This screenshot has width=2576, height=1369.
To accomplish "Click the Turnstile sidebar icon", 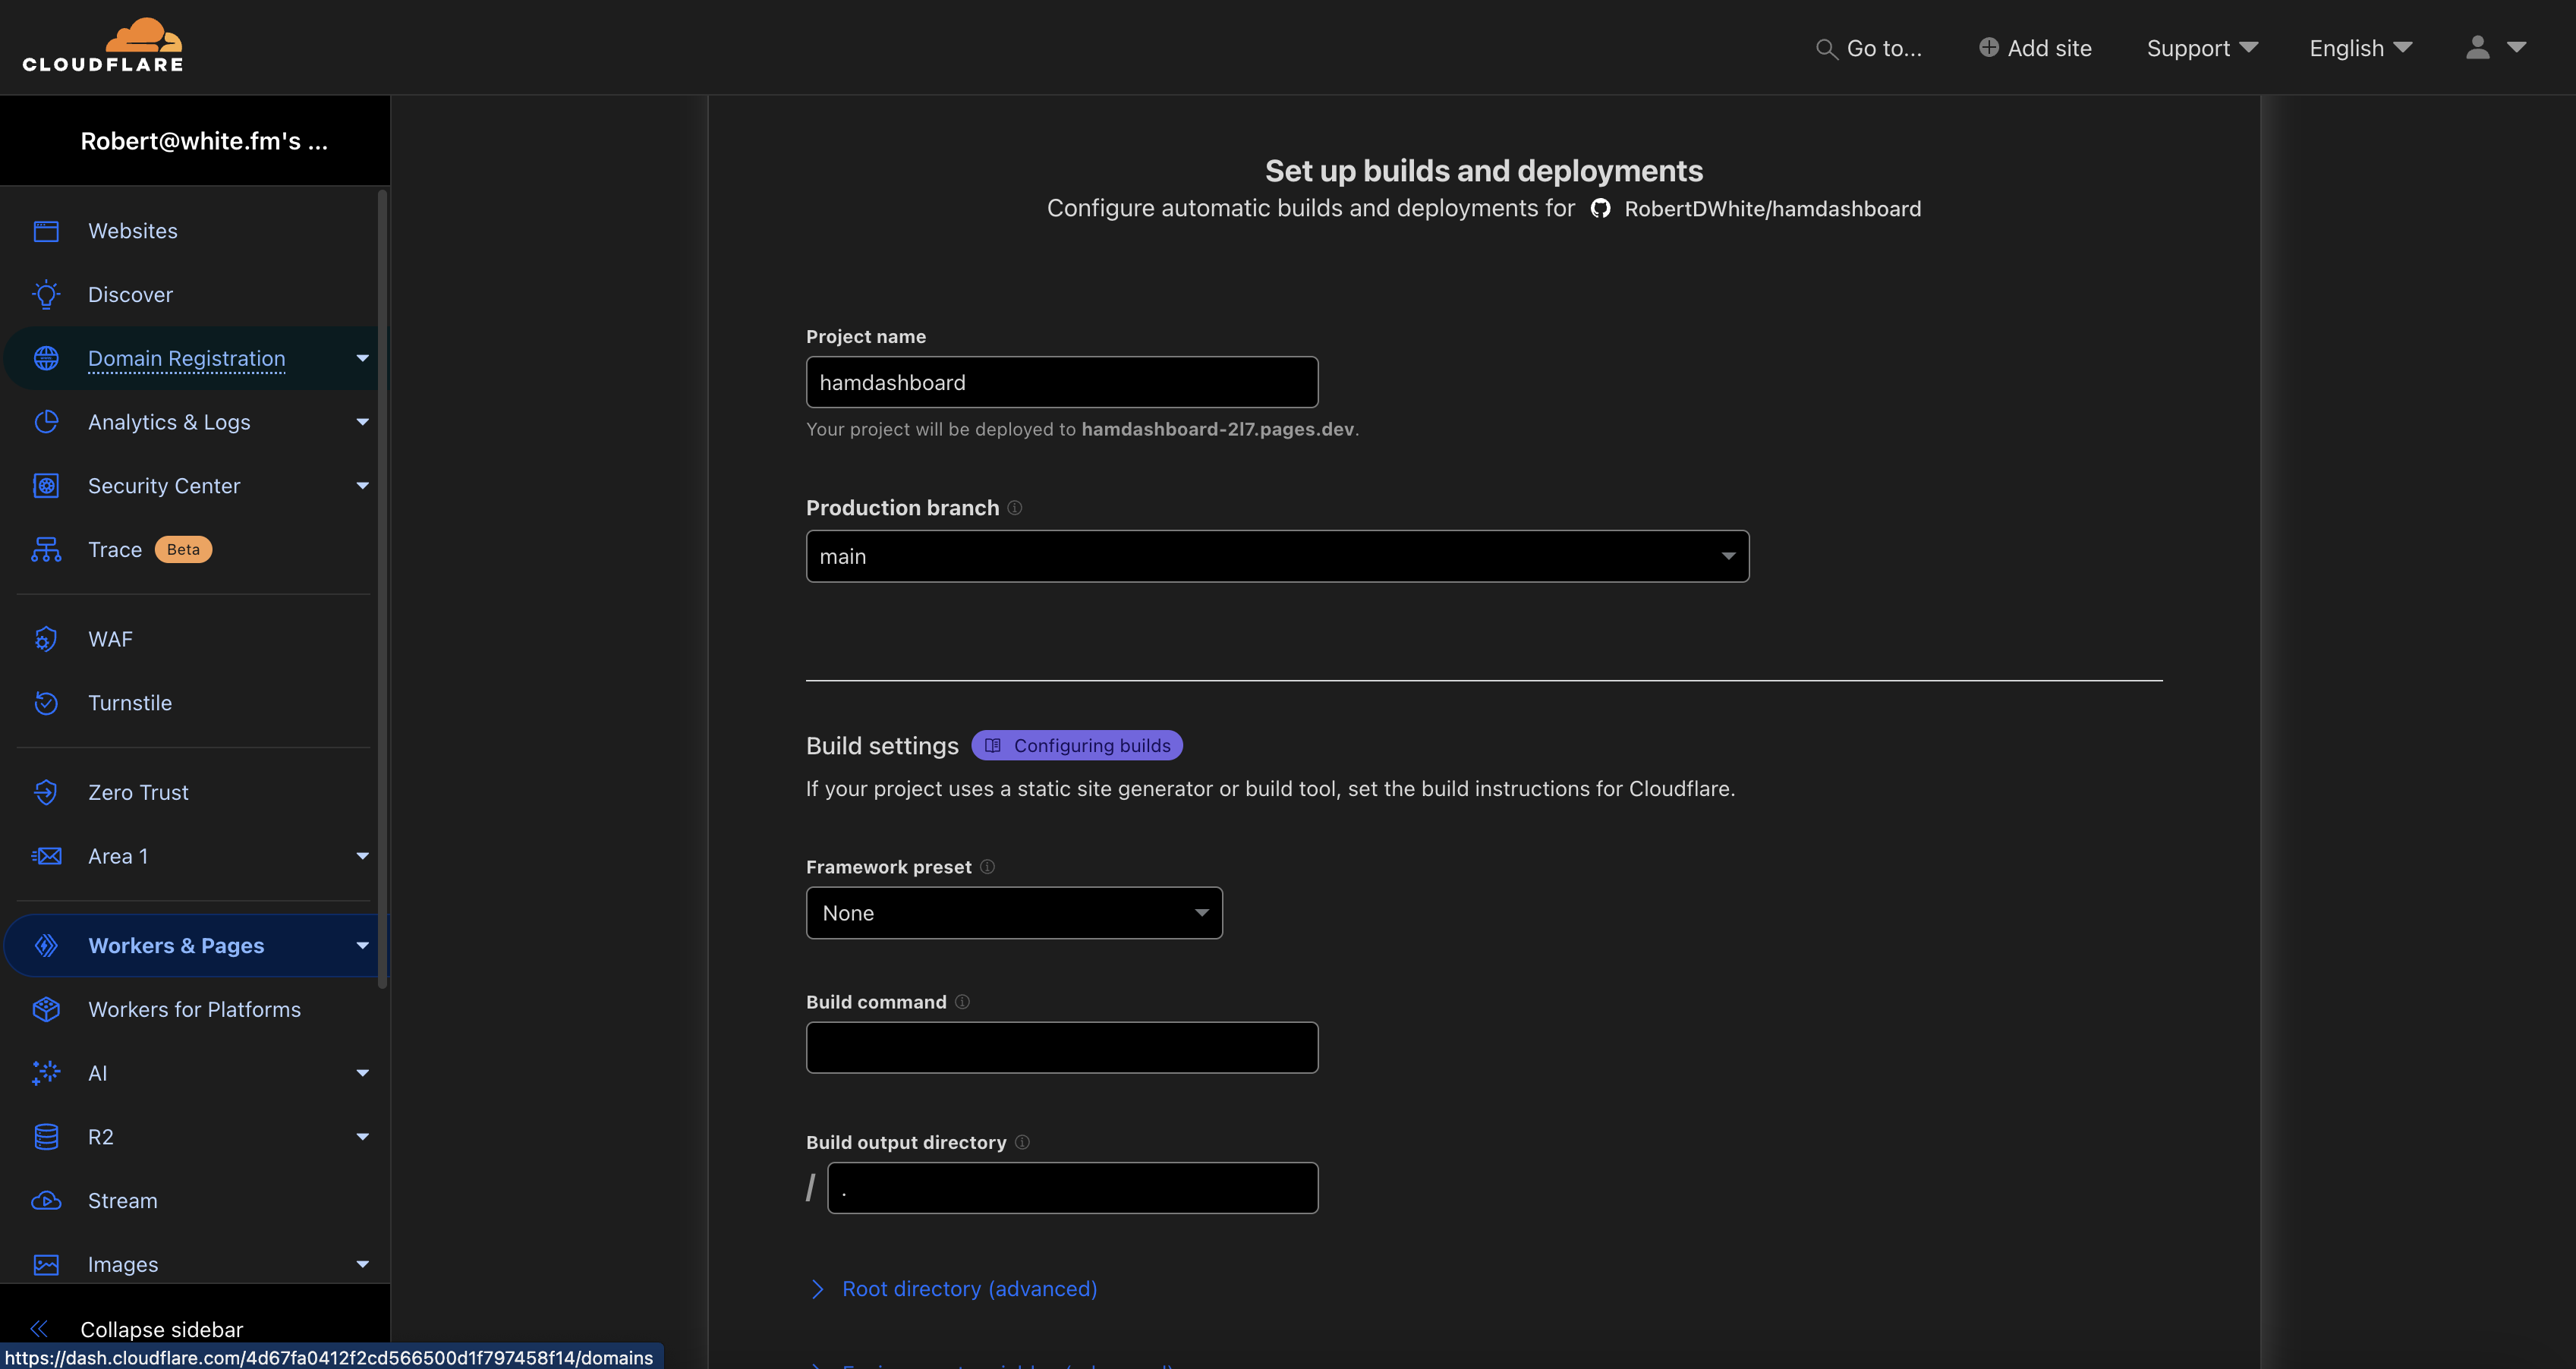I will click(x=46, y=703).
